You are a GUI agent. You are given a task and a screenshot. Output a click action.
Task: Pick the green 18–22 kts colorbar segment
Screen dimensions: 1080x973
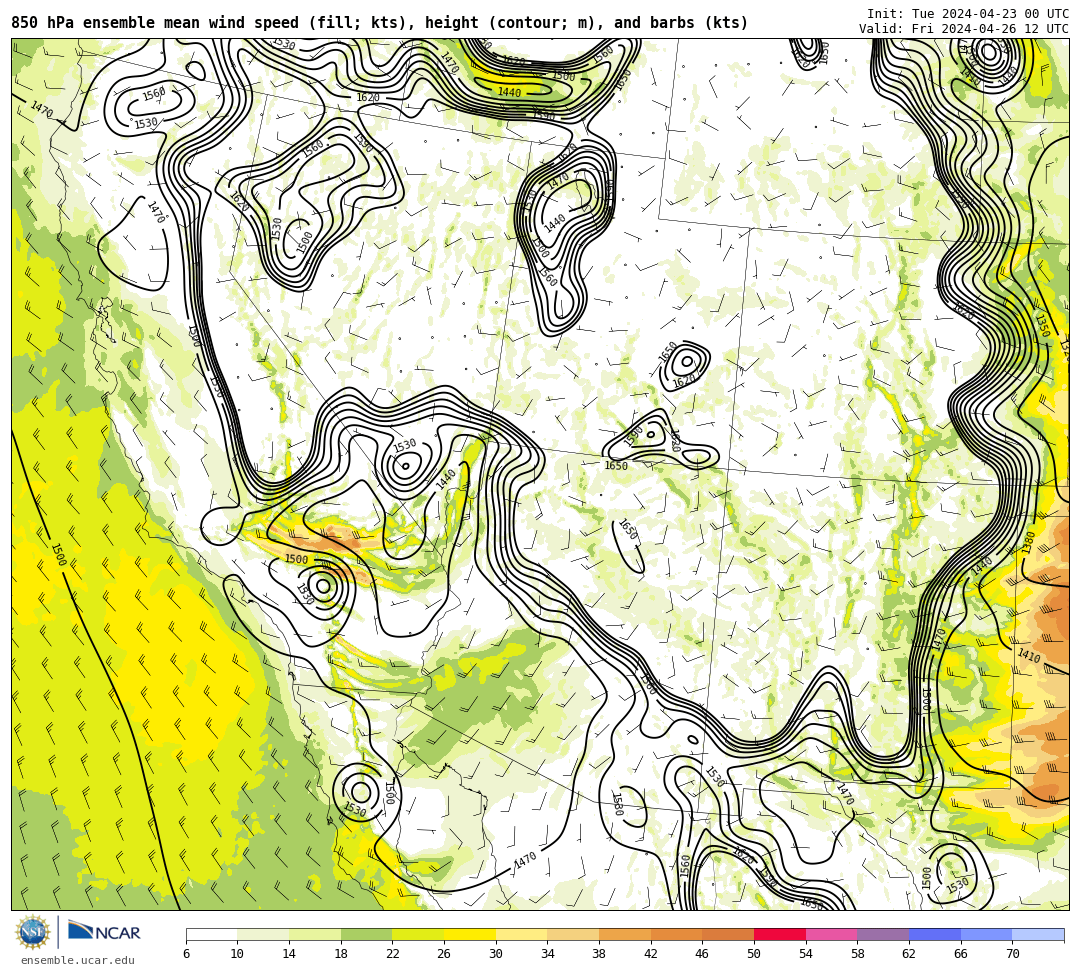(x=366, y=934)
